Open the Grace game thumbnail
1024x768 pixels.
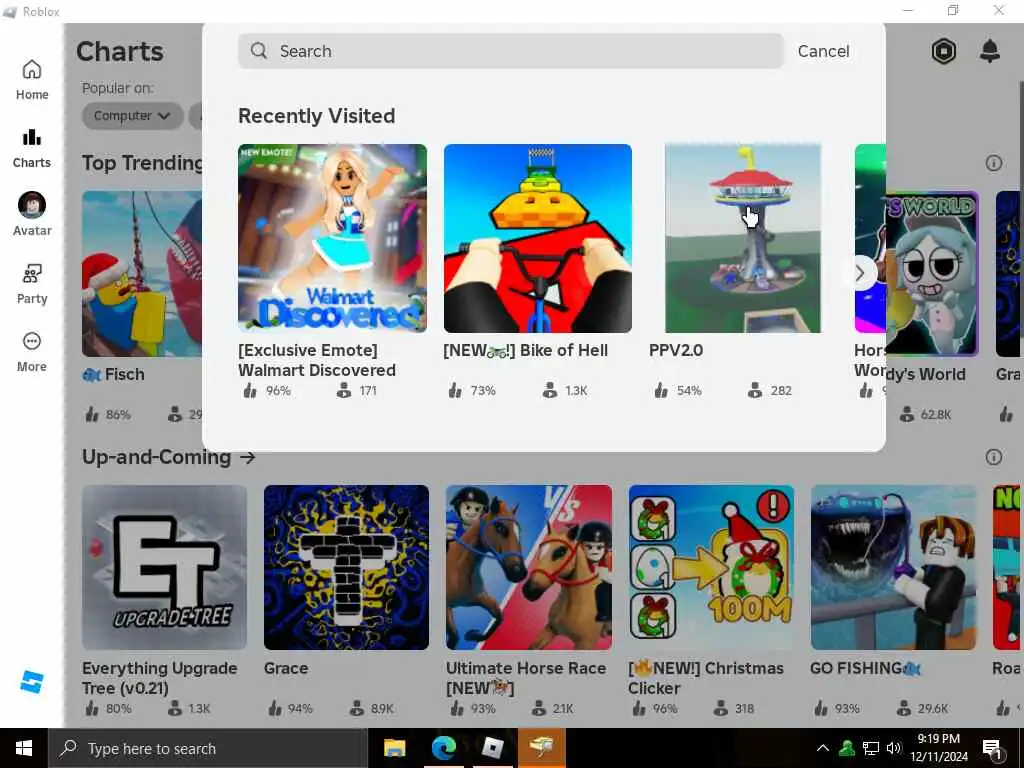click(346, 567)
